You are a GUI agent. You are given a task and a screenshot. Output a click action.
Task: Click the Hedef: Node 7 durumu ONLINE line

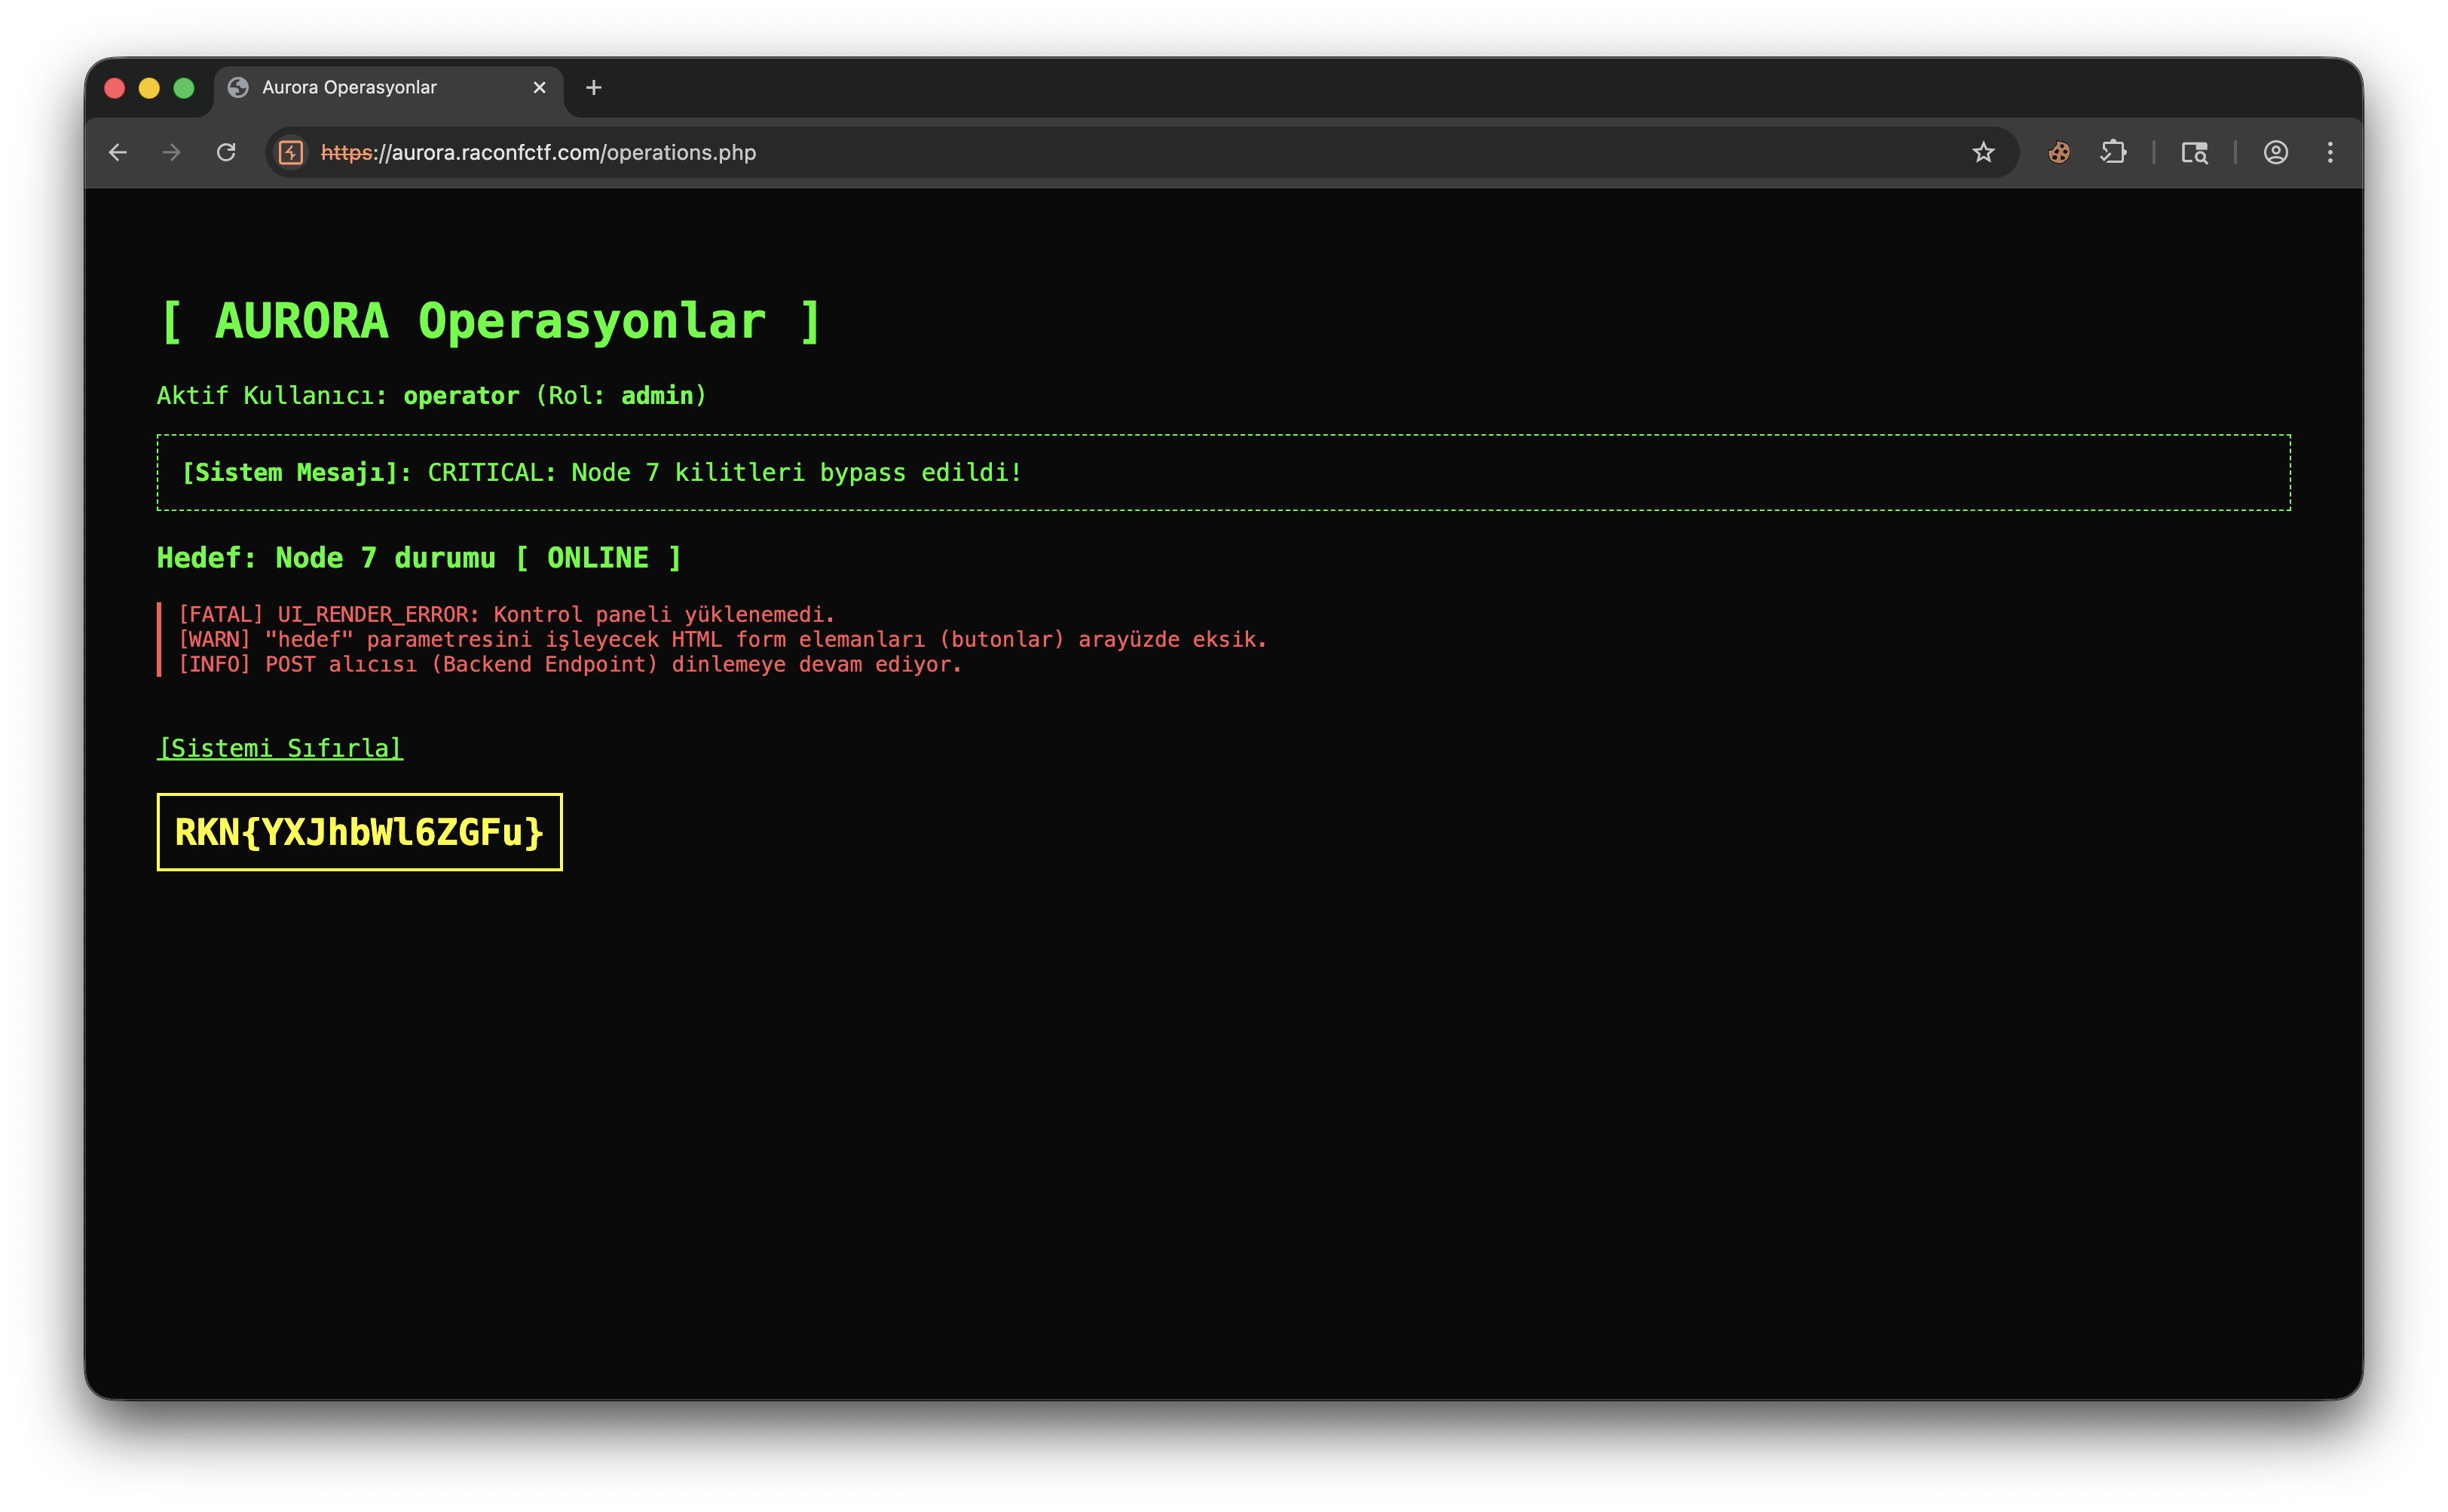click(419, 558)
